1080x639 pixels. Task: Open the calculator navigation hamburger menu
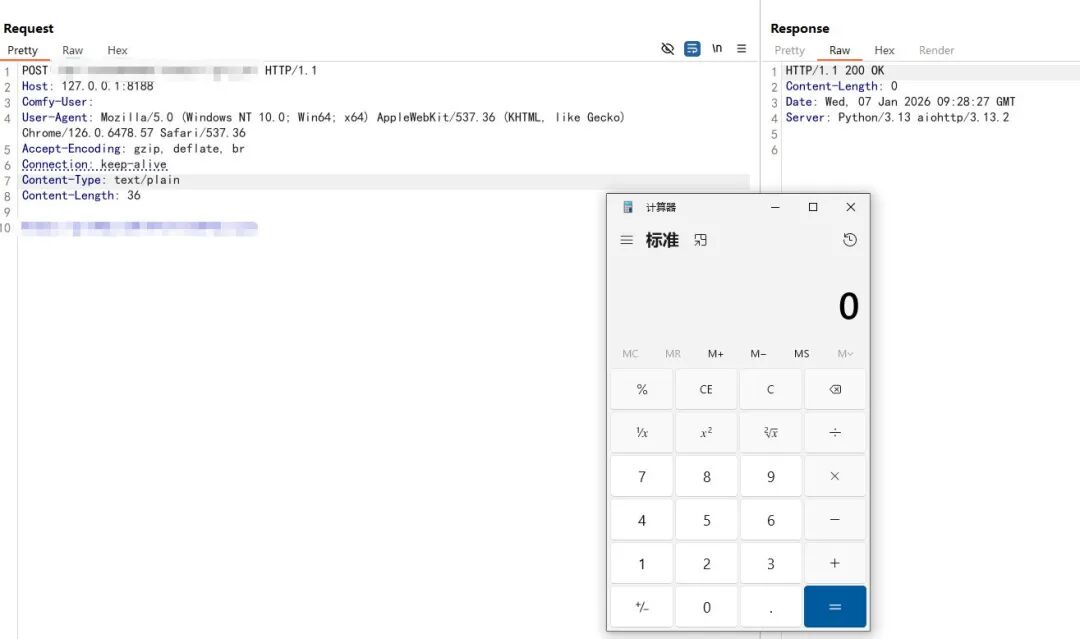click(627, 240)
